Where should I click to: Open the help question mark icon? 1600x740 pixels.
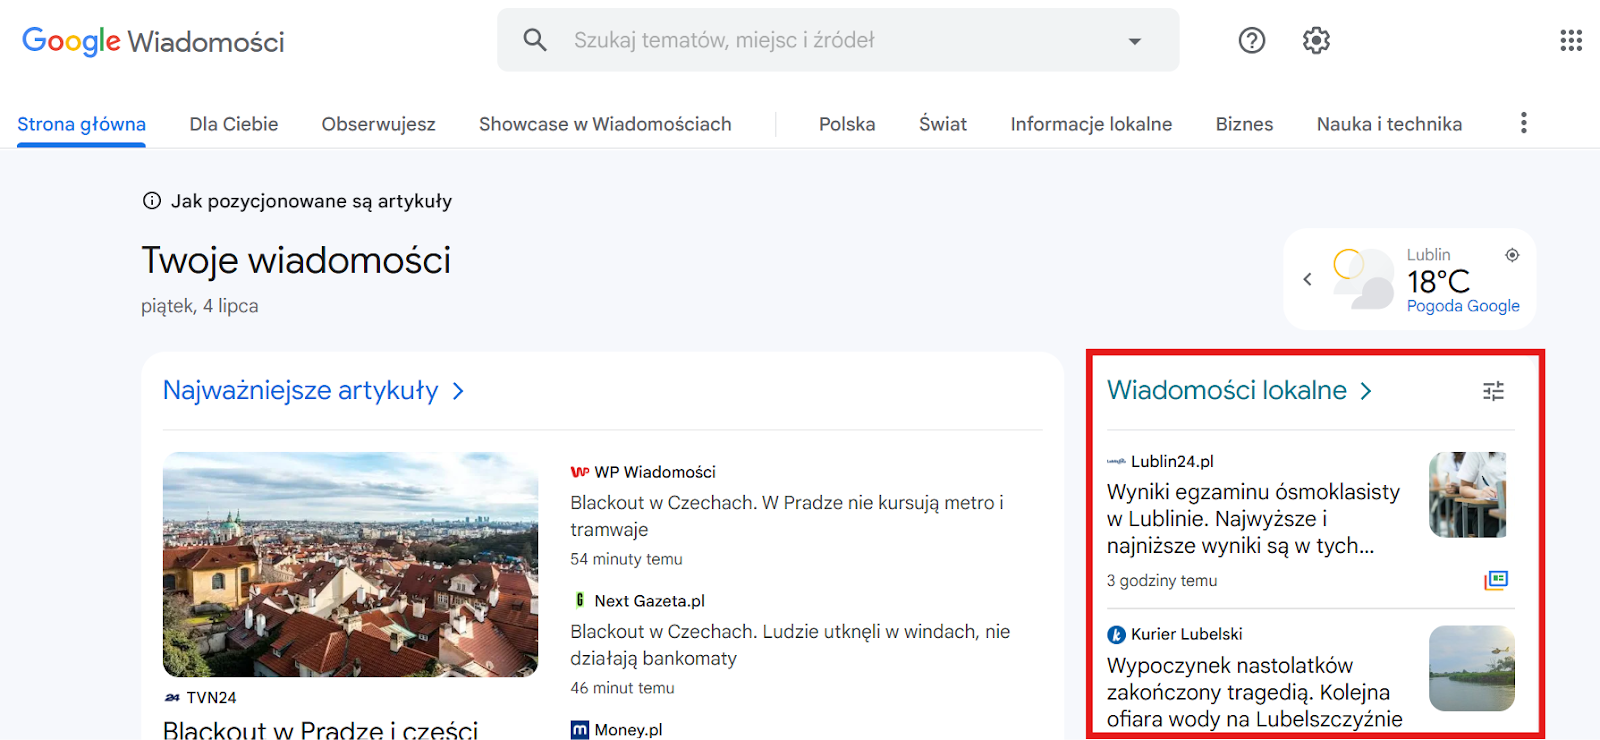point(1252,40)
